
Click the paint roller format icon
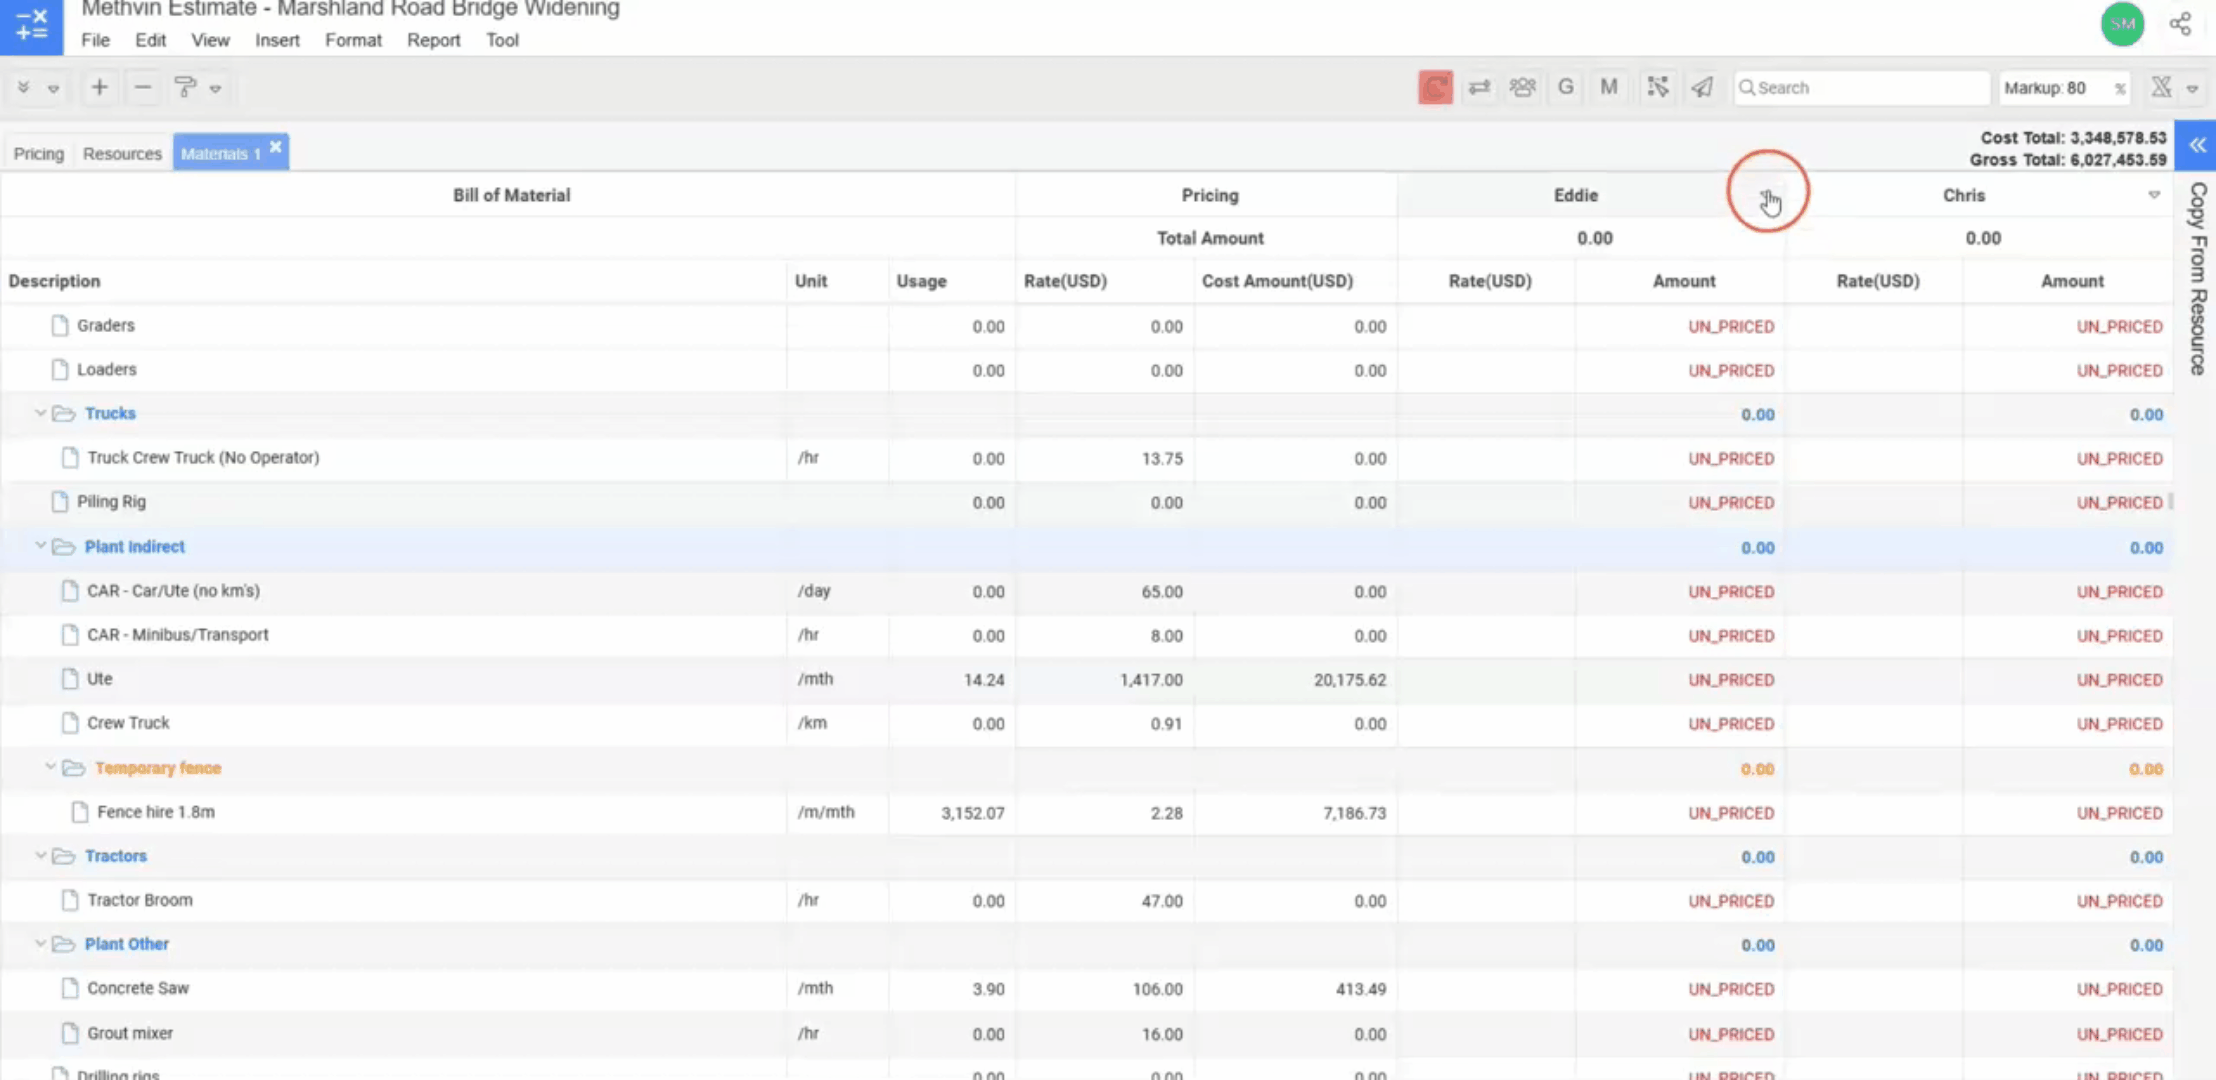[x=185, y=88]
